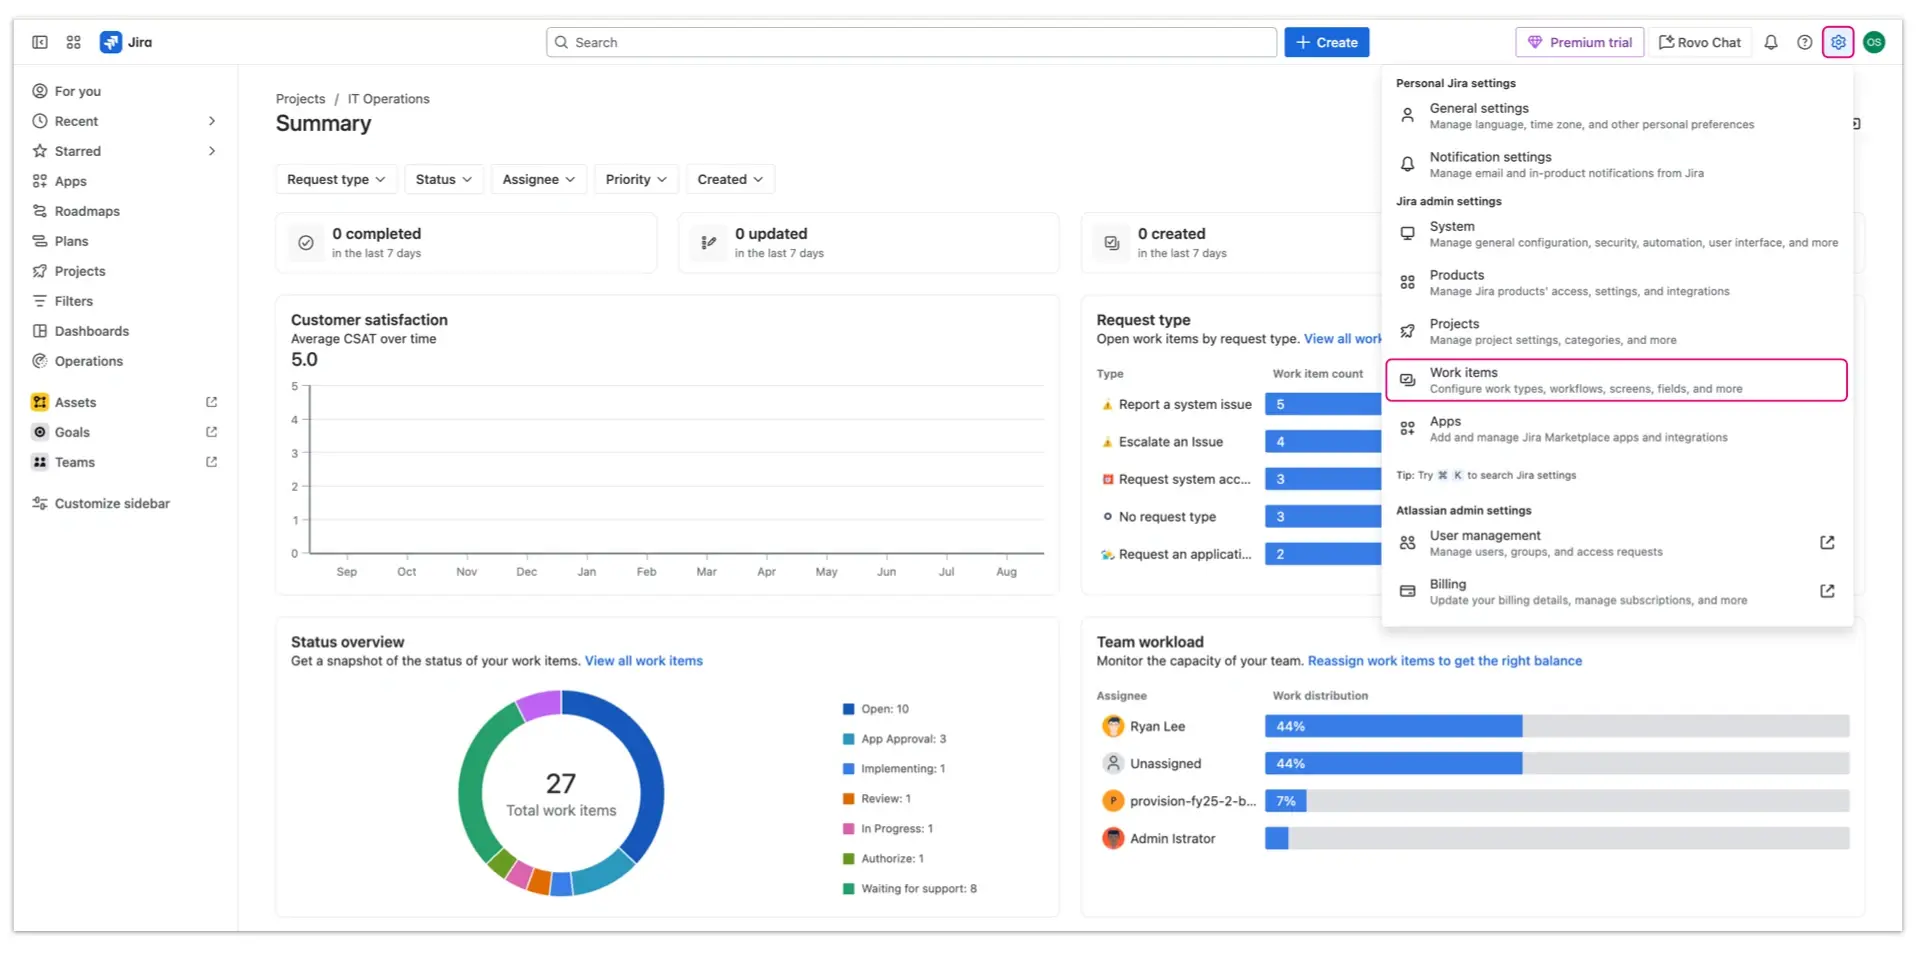
Task: Expand the Recent sidebar chevron
Action: click(x=211, y=121)
